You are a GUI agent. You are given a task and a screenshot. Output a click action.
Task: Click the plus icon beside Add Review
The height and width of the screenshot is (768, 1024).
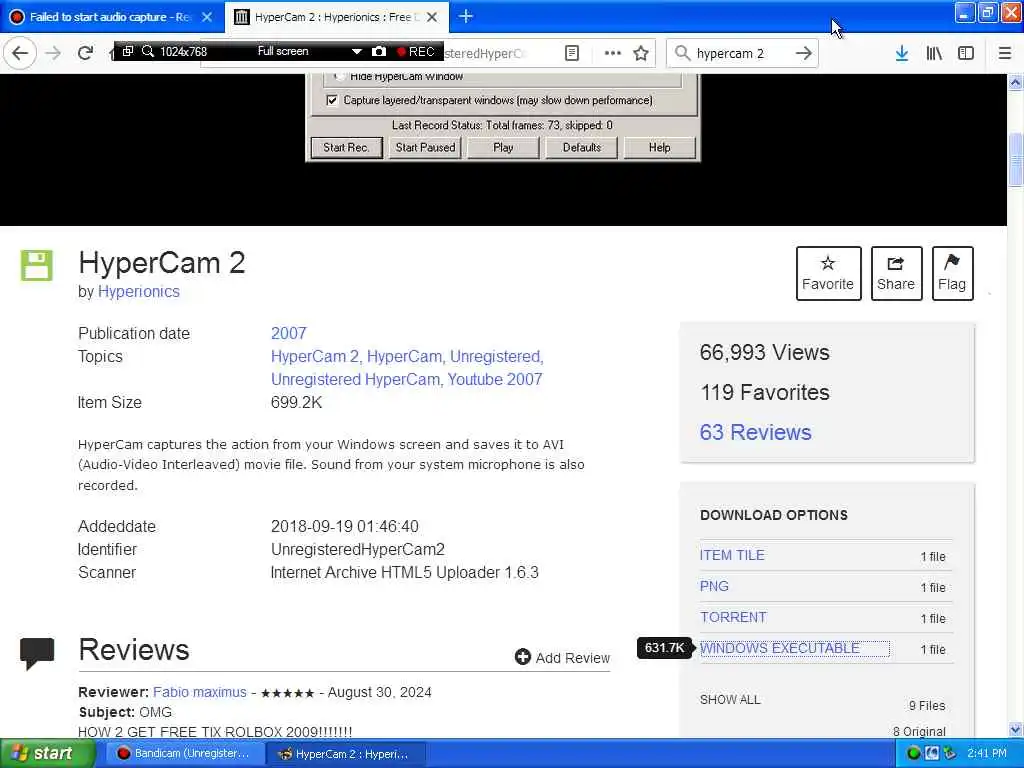point(522,657)
